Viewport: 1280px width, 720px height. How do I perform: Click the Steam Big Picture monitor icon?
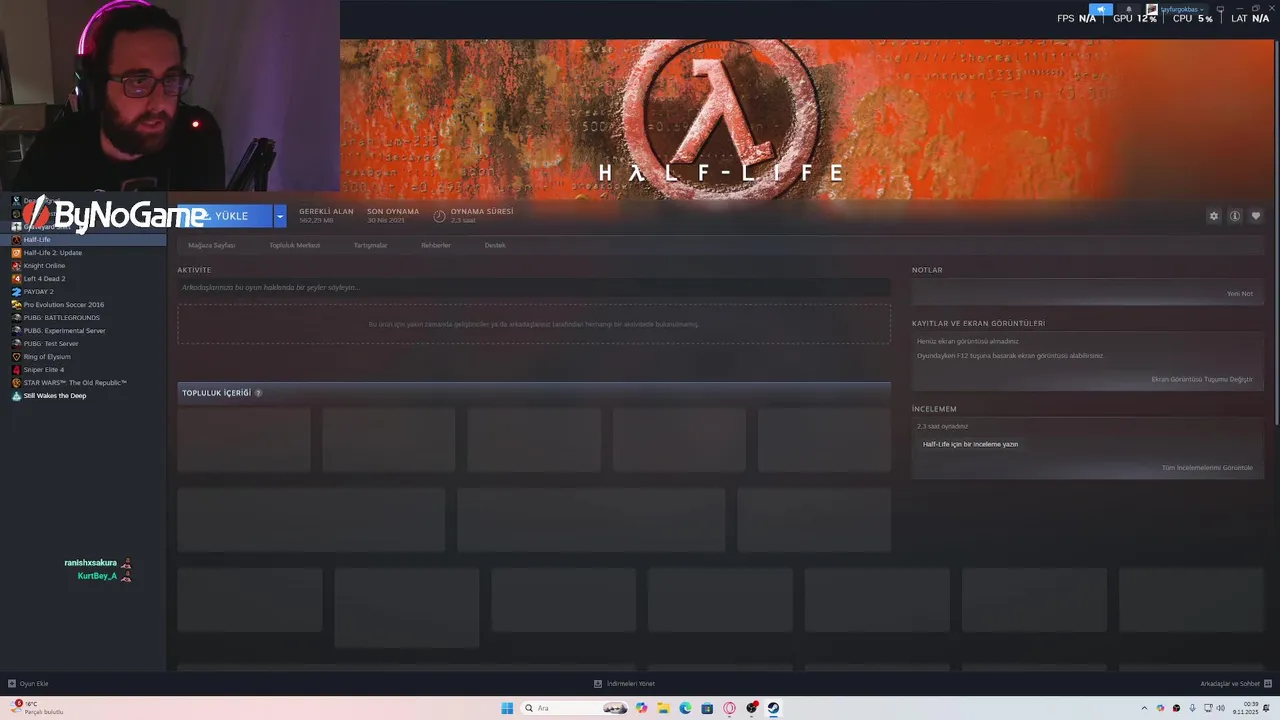point(1220,9)
